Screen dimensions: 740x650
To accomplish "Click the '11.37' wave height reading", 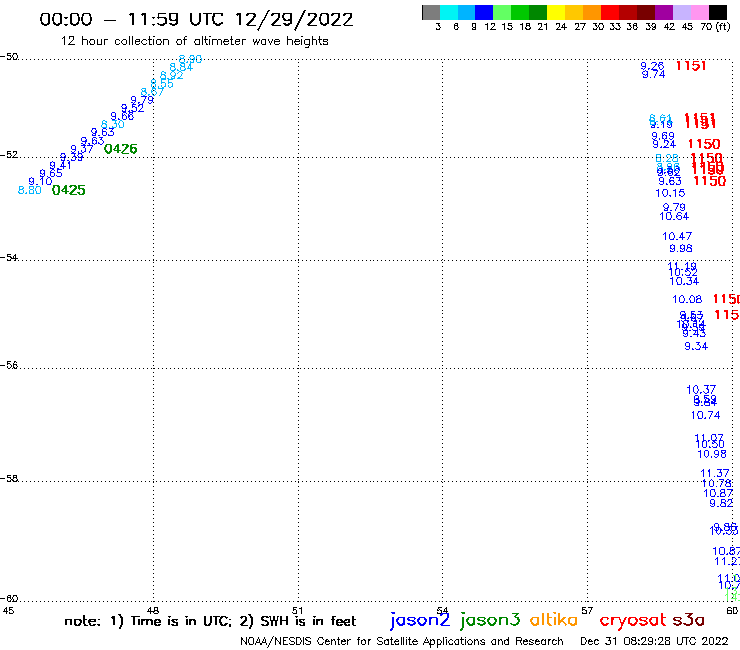I will pos(715,473).
